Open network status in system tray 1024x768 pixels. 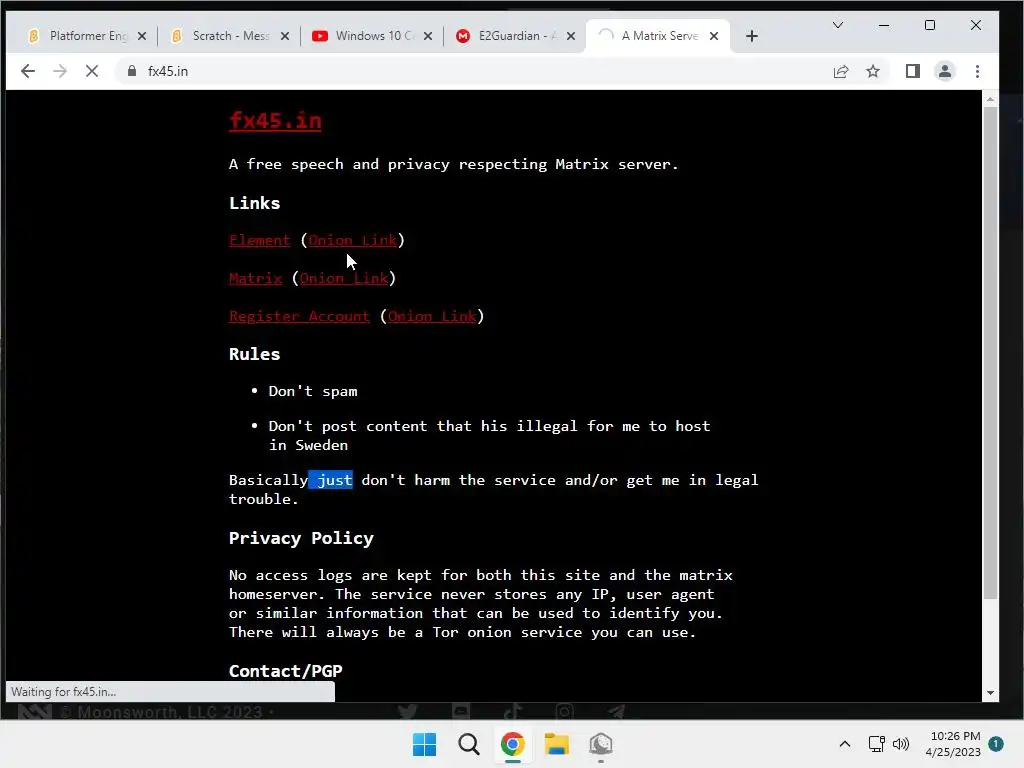coord(876,744)
